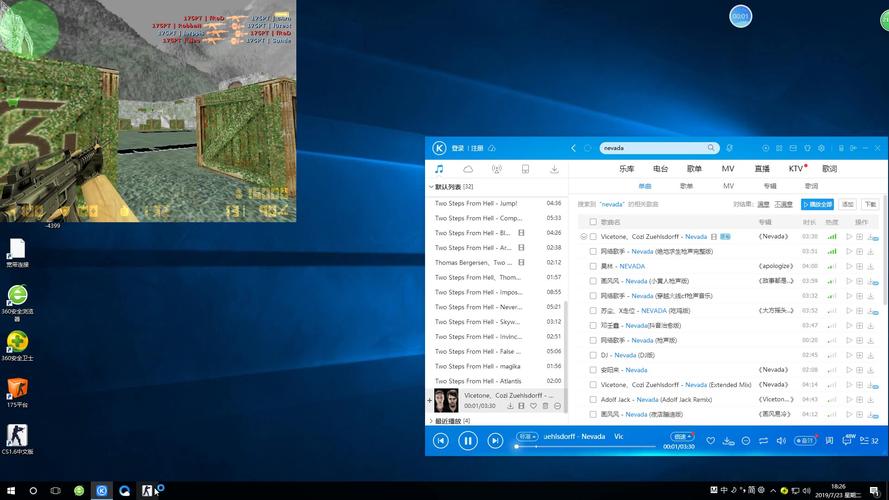Delete the current Vicetone track from playlist
This screenshot has width=889, height=500.
[x=545, y=406]
